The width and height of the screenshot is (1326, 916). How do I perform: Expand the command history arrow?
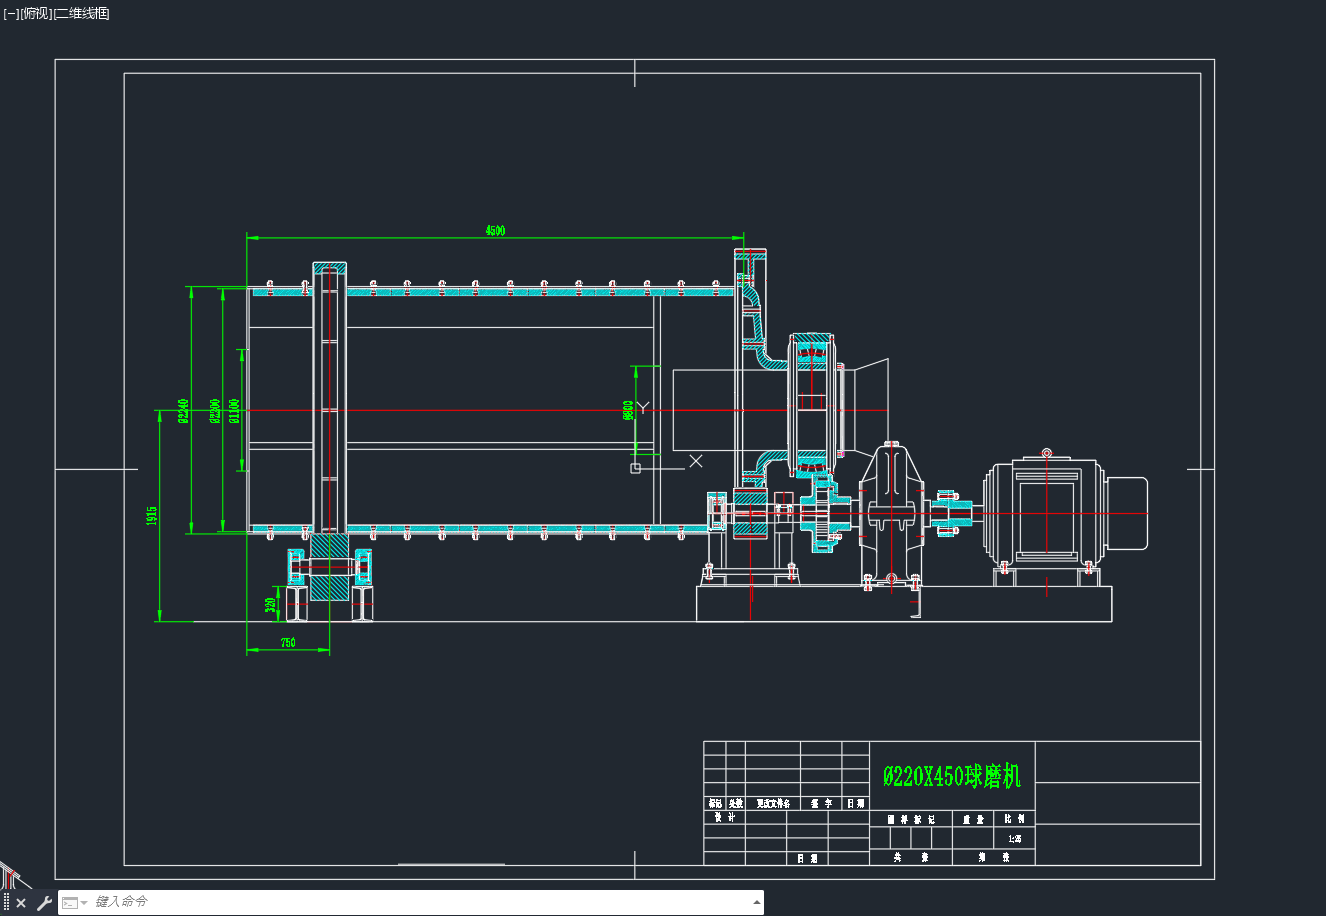click(756, 903)
